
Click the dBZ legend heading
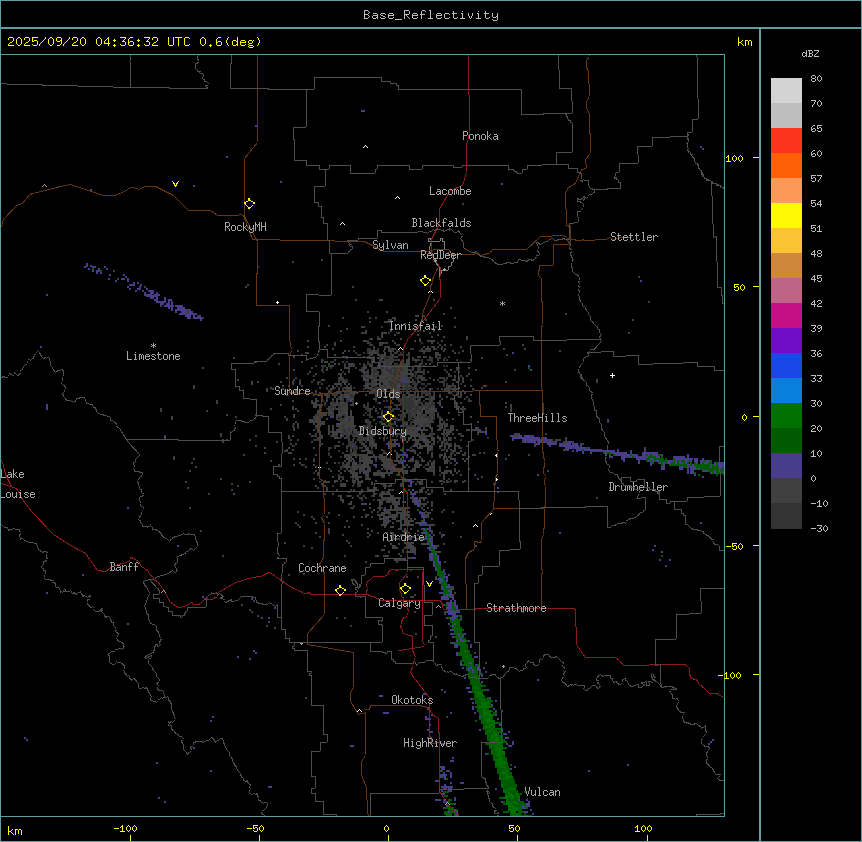tap(811, 53)
